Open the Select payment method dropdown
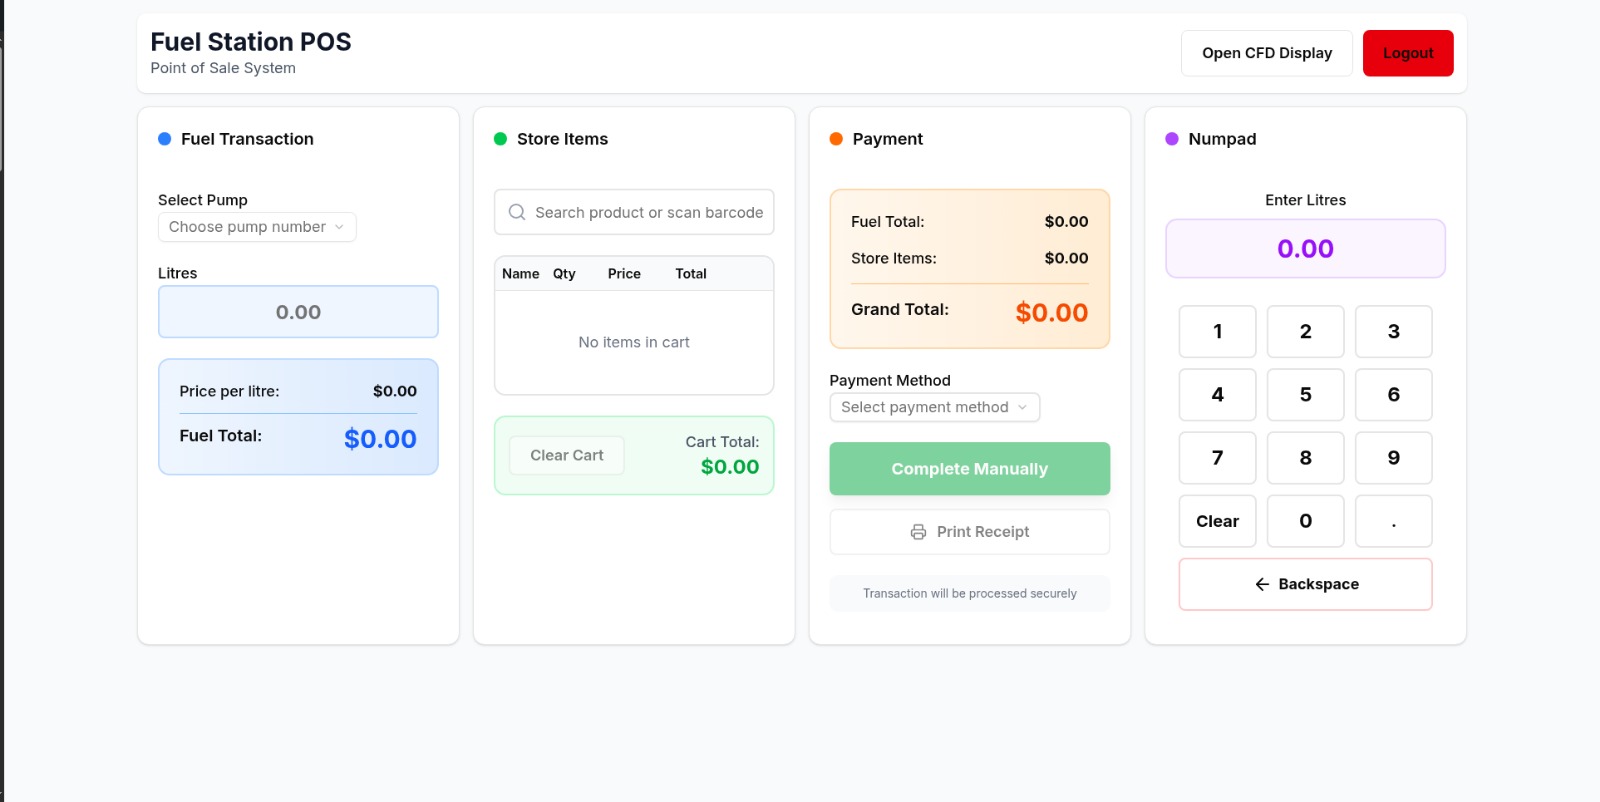 click(935, 407)
